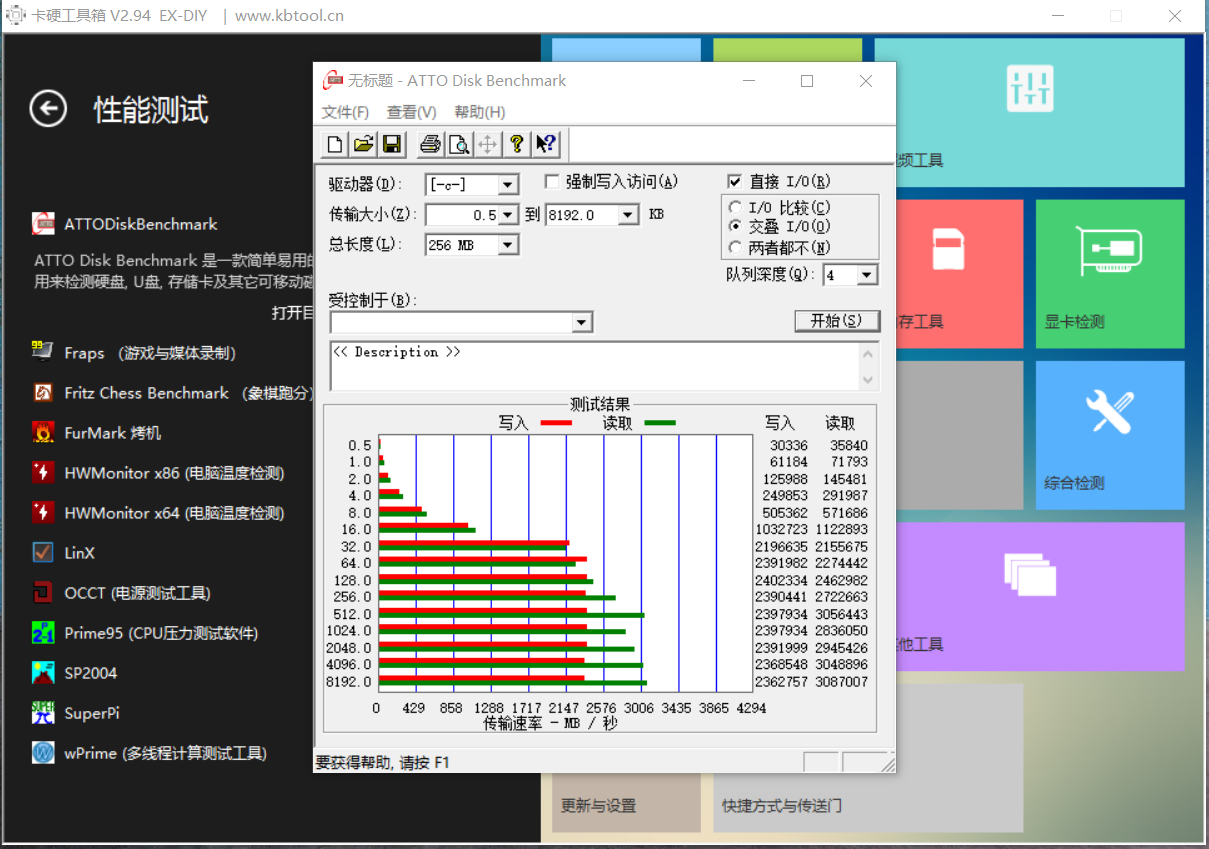Open a saved benchmark via the folder icon
1209x849 pixels.
(364, 144)
